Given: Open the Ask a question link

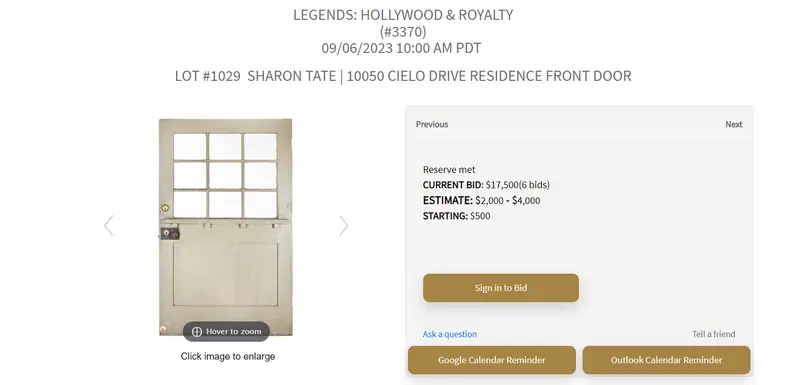Looking at the screenshot, I should click(449, 334).
